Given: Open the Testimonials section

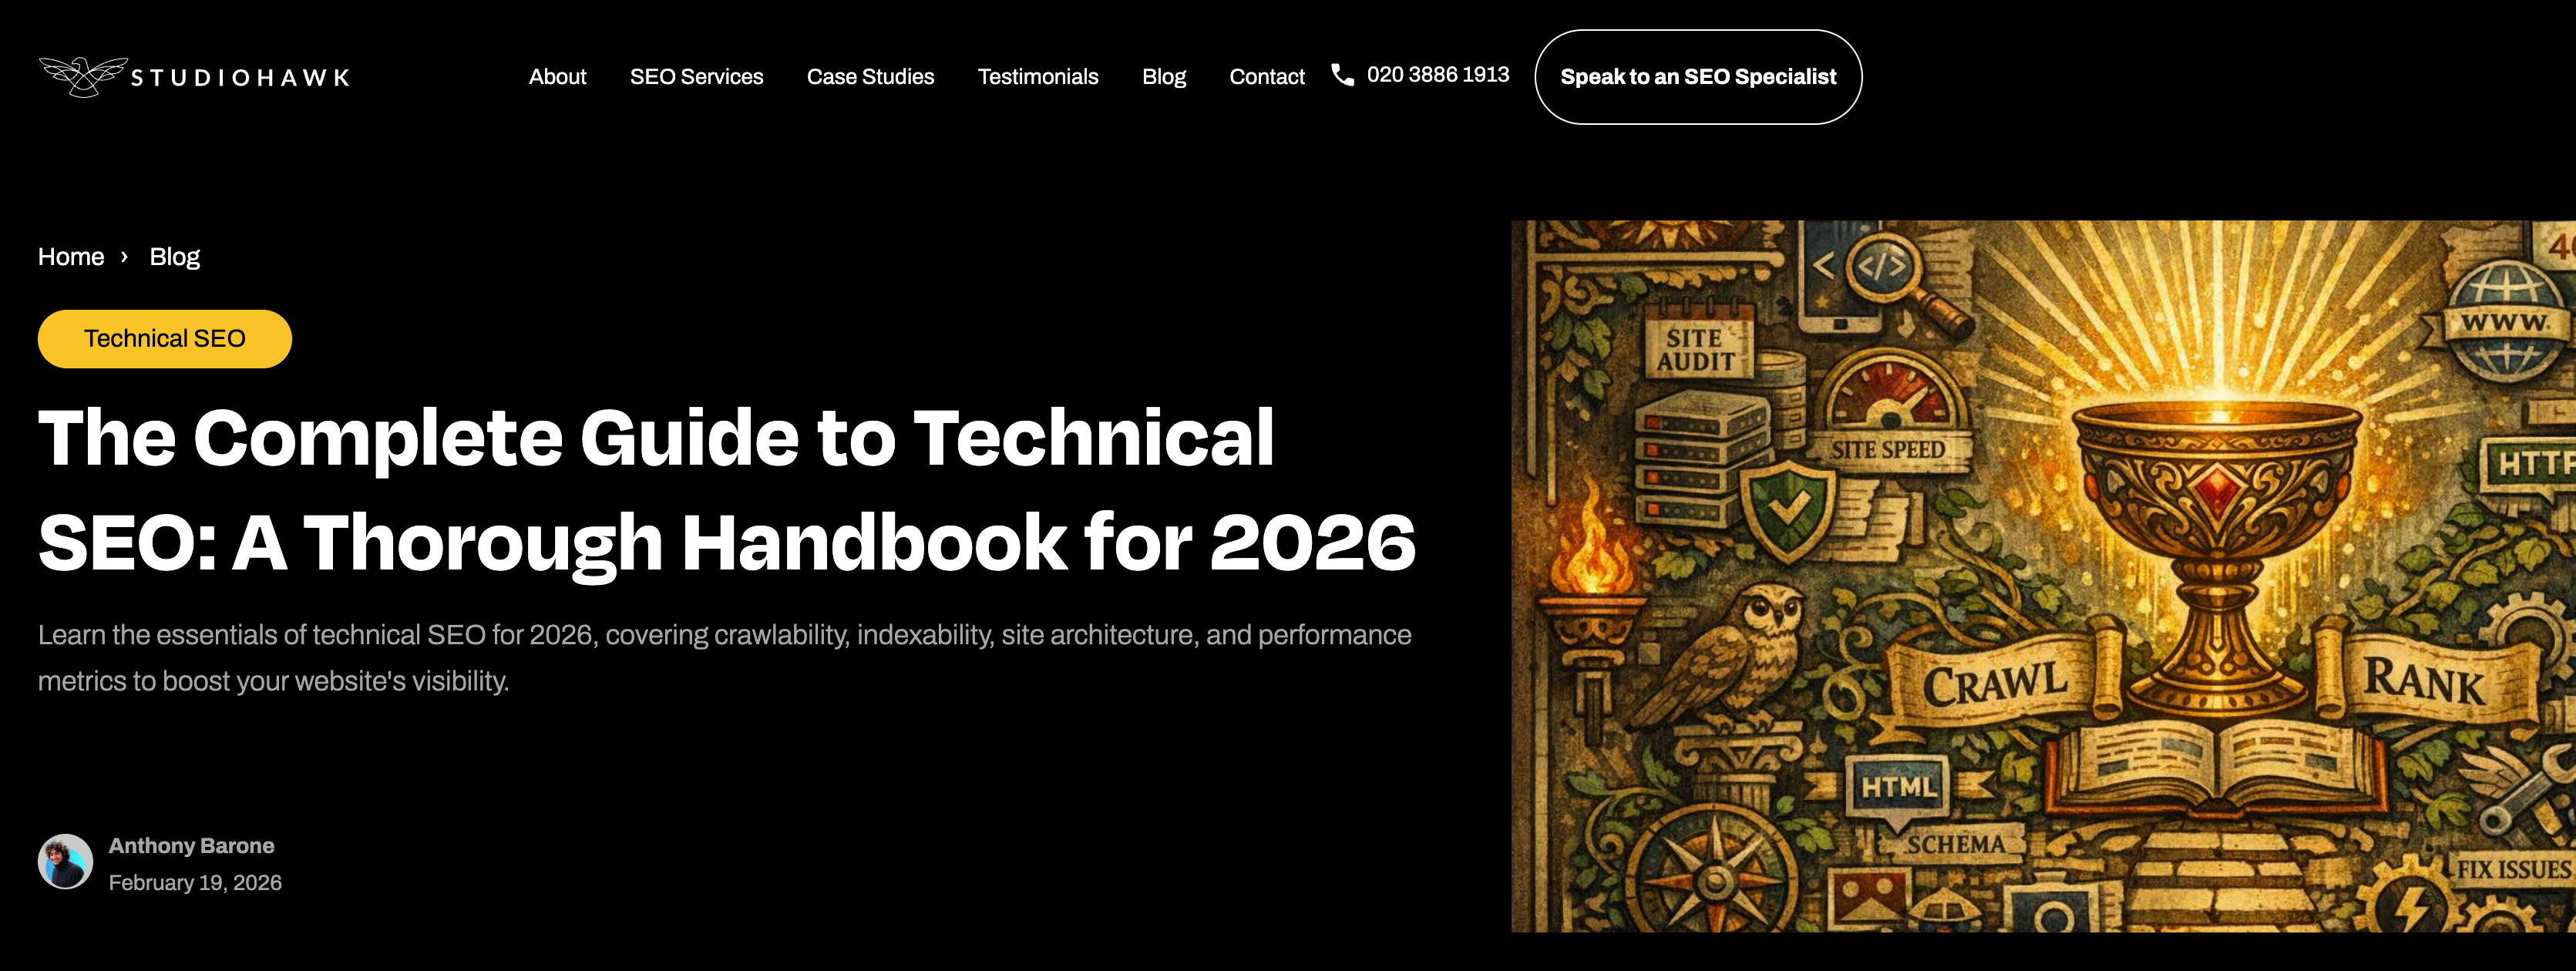Looking at the screenshot, I should [x=1037, y=76].
